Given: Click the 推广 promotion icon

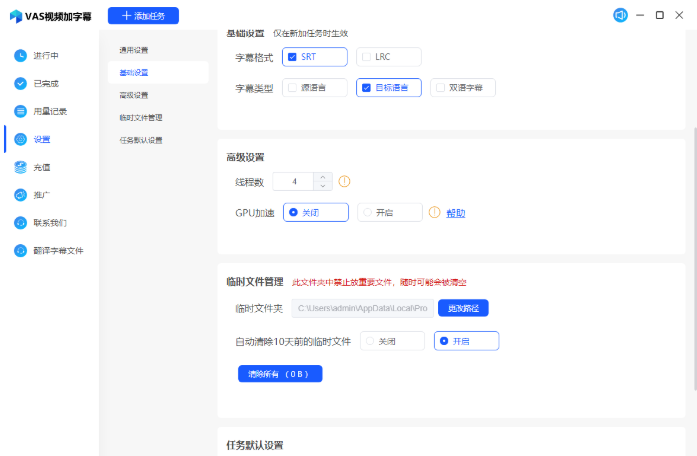Looking at the screenshot, I should point(20,195).
